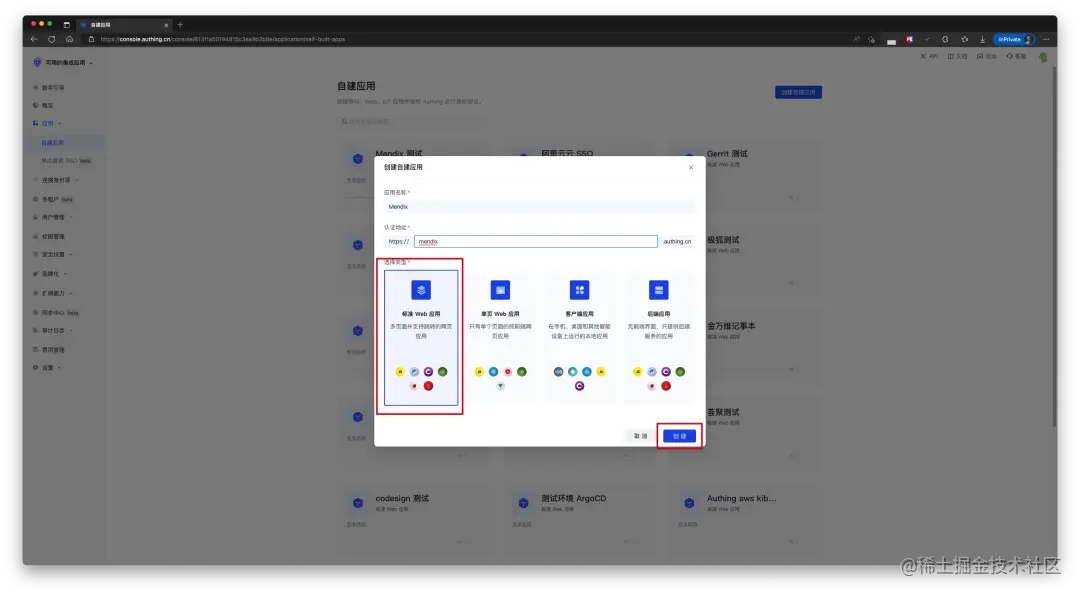This screenshot has height=595, width=1080.
Task: Focus the 应用名称 field containing Mendix
Action: (x=539, y=207)
